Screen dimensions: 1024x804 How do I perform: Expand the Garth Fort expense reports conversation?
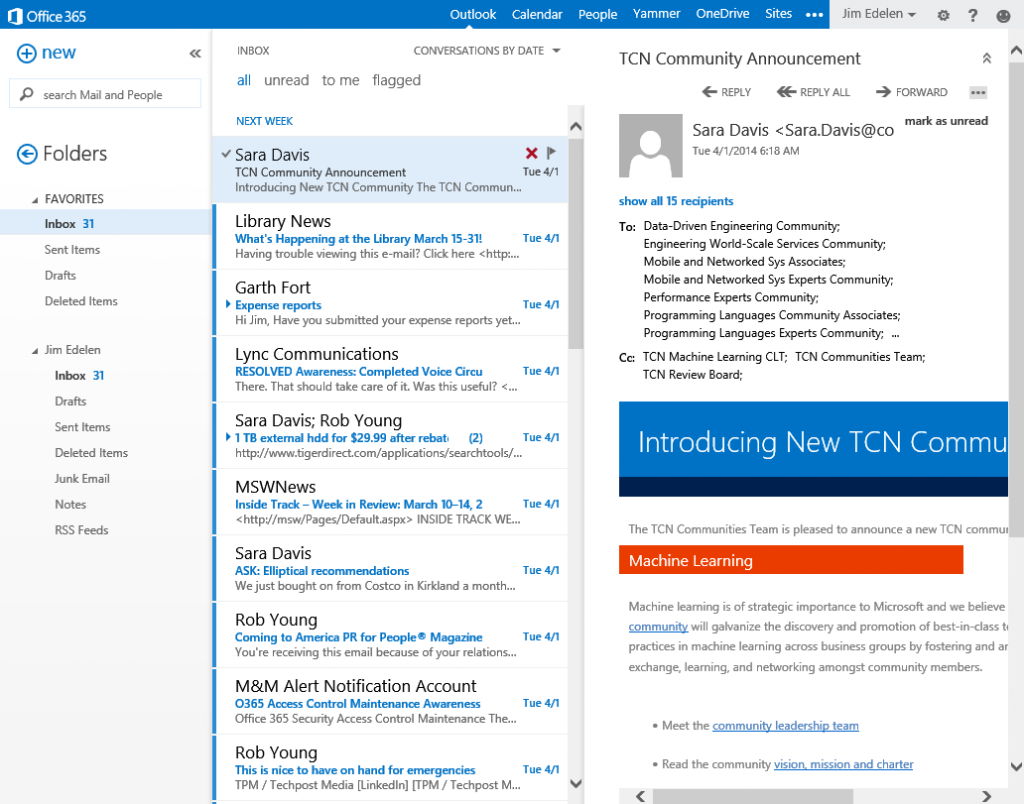pyautogui.click(x=225, y=304)
